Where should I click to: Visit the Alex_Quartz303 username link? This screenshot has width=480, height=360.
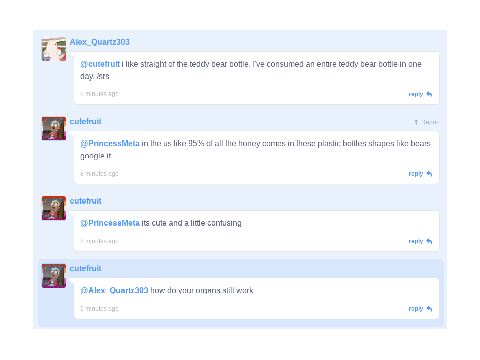pos(99,42)
